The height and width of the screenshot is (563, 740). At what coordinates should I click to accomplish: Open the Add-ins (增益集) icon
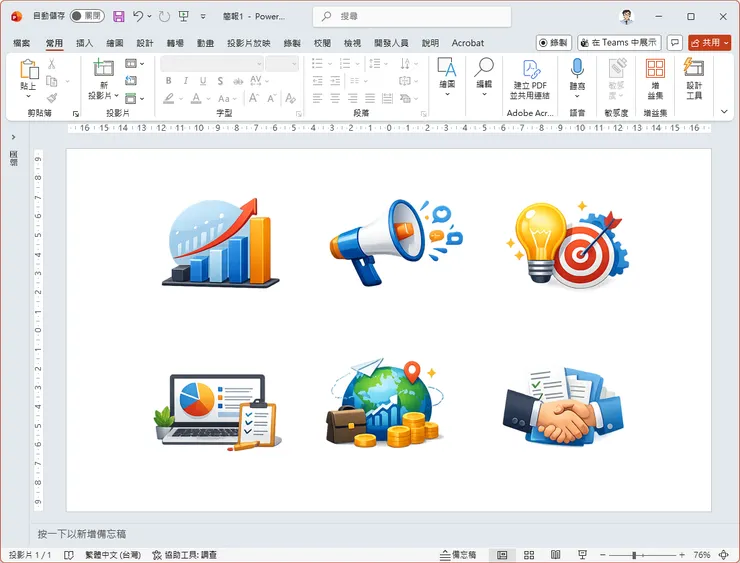[x=655, y=68]
